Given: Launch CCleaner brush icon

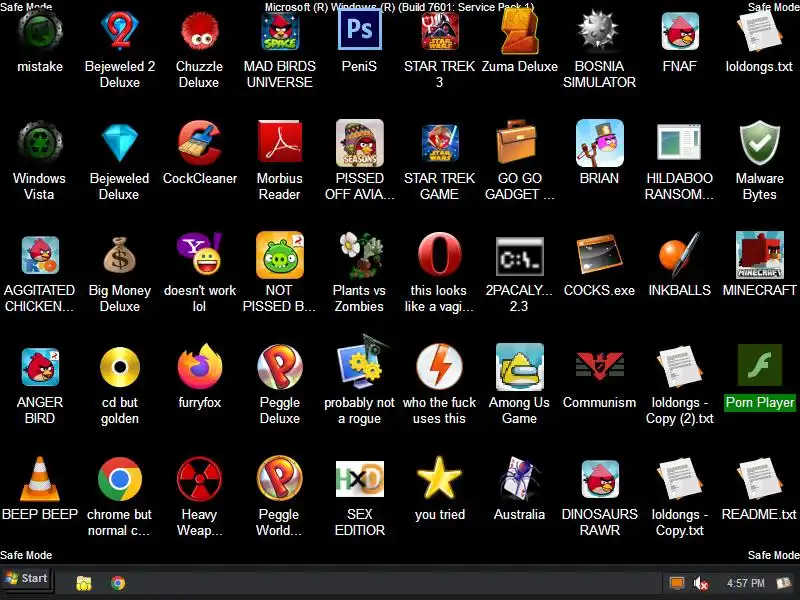Looking at the screenshot, I should pyautogui.click(x=199, y=142).
